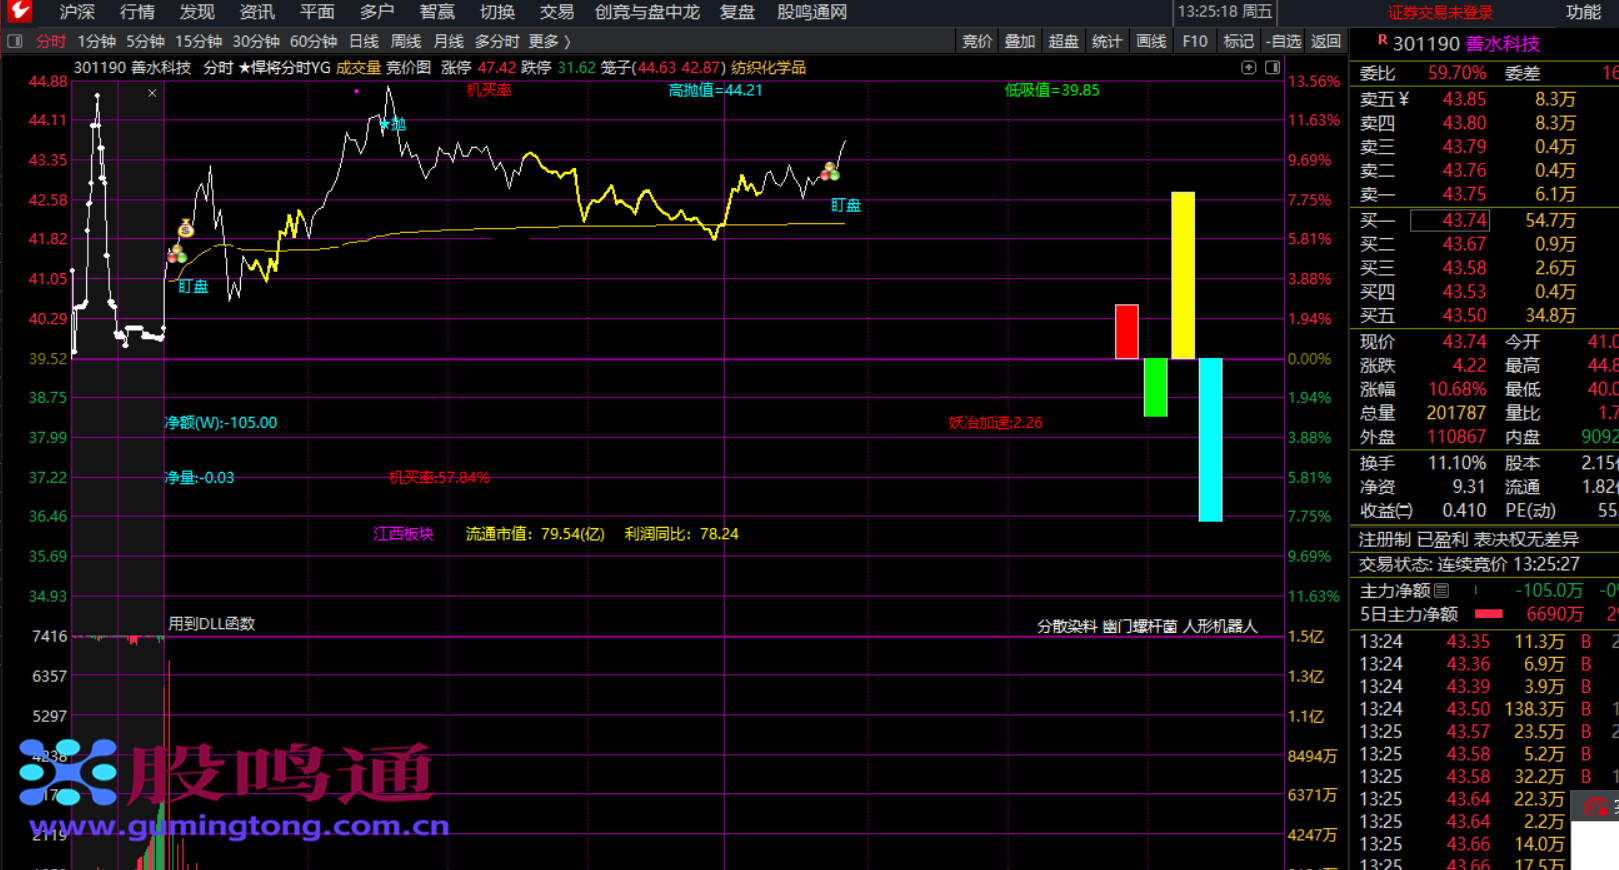The width and height of the screenshot is (1619, 870).
Task: Open the 股鸣通网 menu
Action: (x=812, y=12)
